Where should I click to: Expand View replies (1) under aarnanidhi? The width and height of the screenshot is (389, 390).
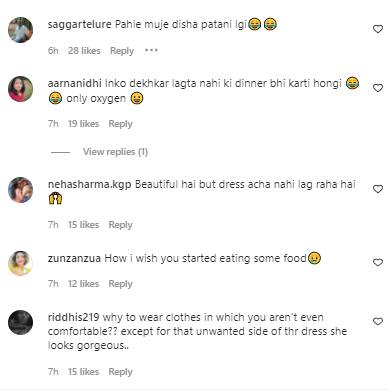115,152
